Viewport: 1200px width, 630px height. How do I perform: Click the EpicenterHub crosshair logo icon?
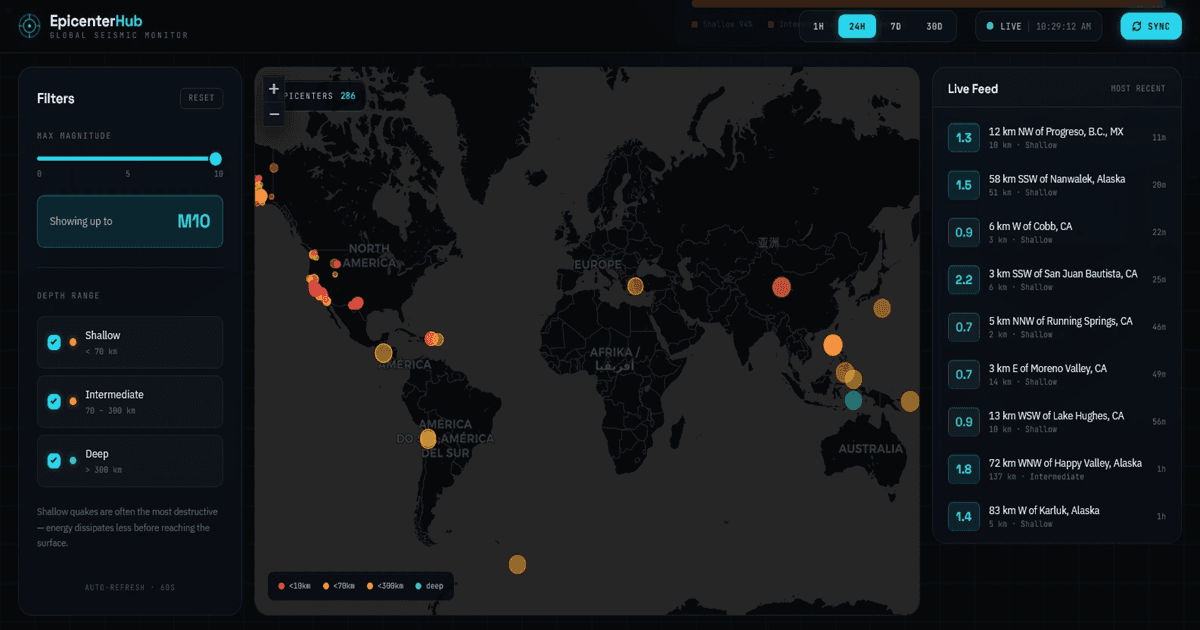pos(31,26)
